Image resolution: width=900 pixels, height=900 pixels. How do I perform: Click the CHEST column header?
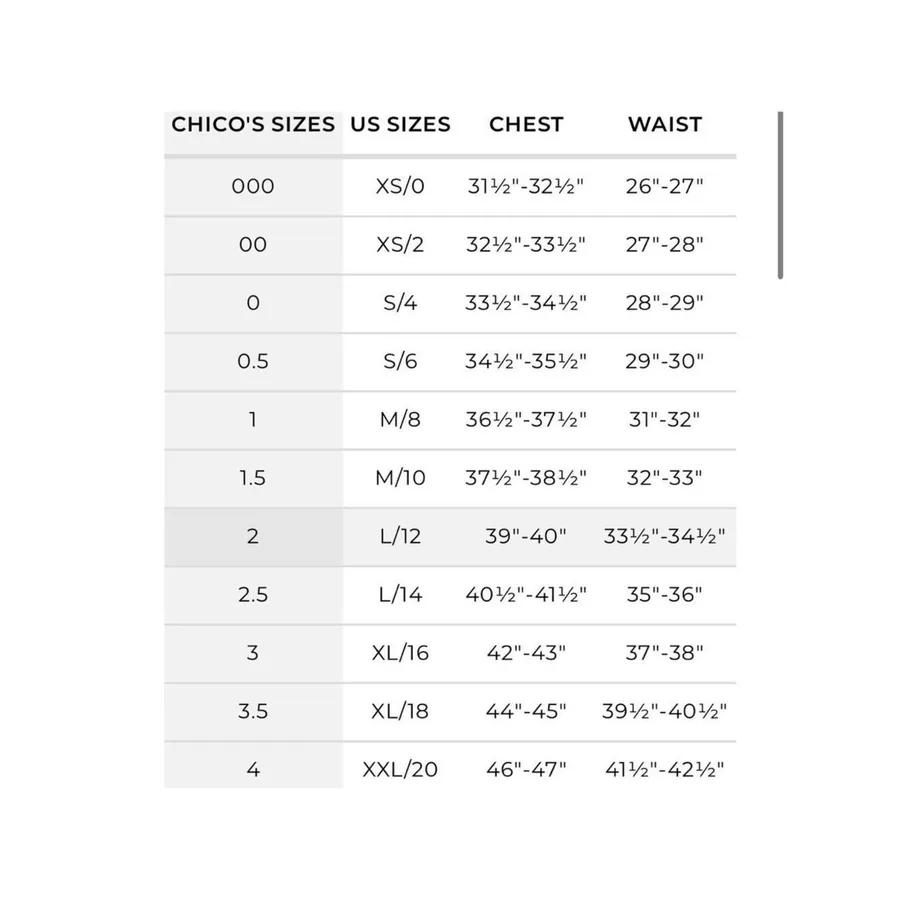click(526, 125)
